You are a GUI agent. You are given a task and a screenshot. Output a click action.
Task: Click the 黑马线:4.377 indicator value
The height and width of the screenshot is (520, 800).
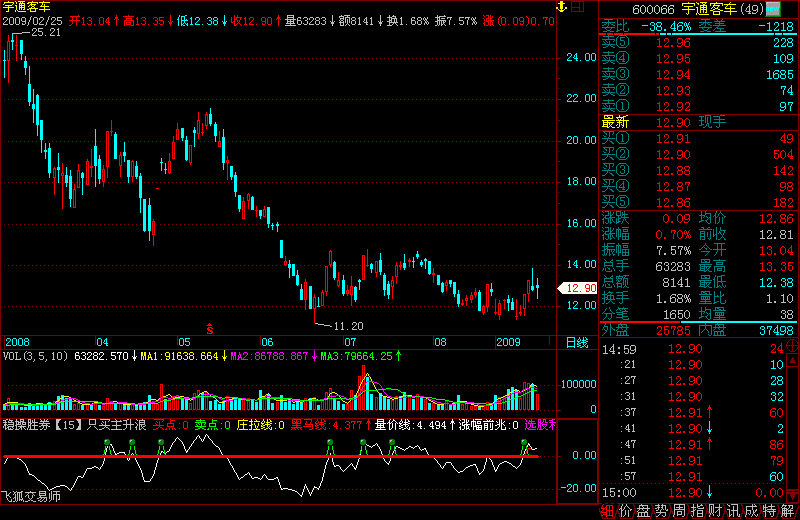(x=327, y=425)
